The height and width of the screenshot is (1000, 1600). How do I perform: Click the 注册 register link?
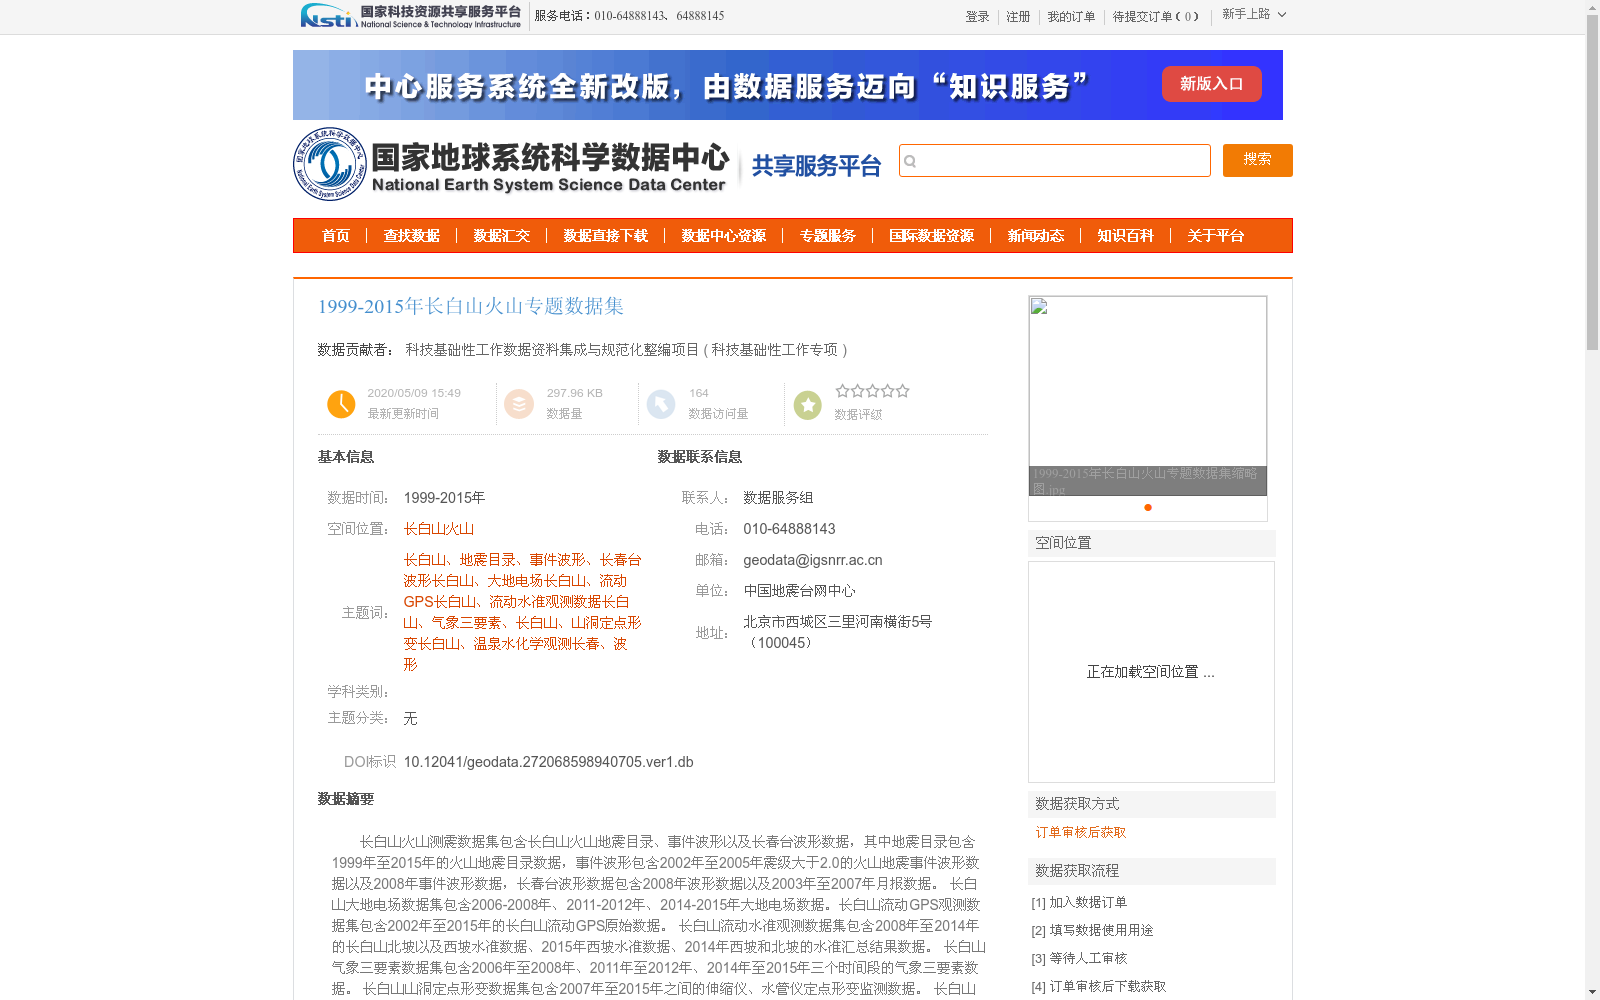(x=1018, y=17)
